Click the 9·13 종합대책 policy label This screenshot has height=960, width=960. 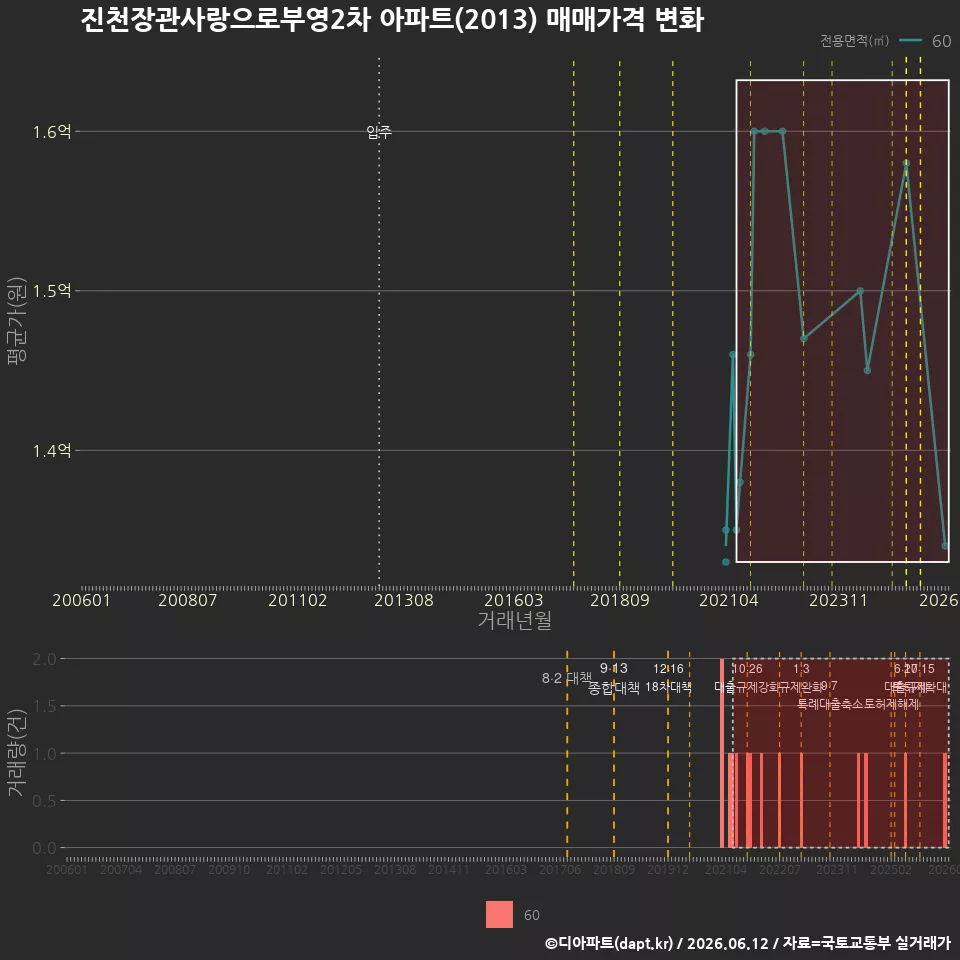[x=613, y=678]
